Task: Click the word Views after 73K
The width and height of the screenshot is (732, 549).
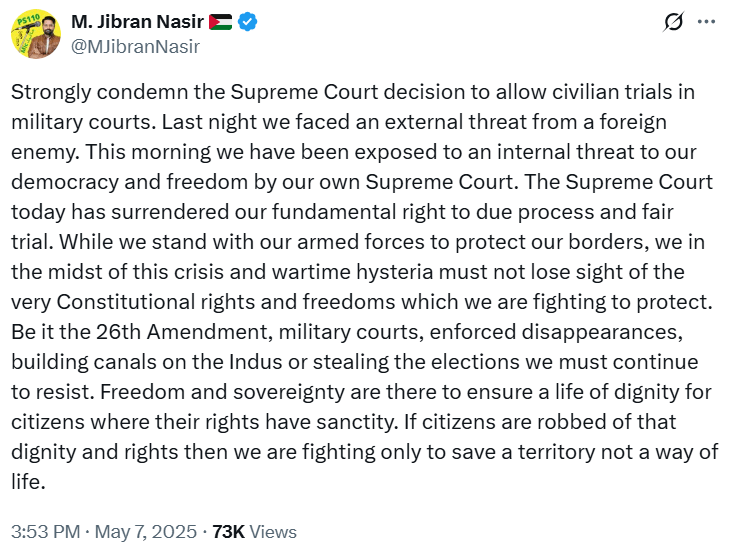Action: 273,532
